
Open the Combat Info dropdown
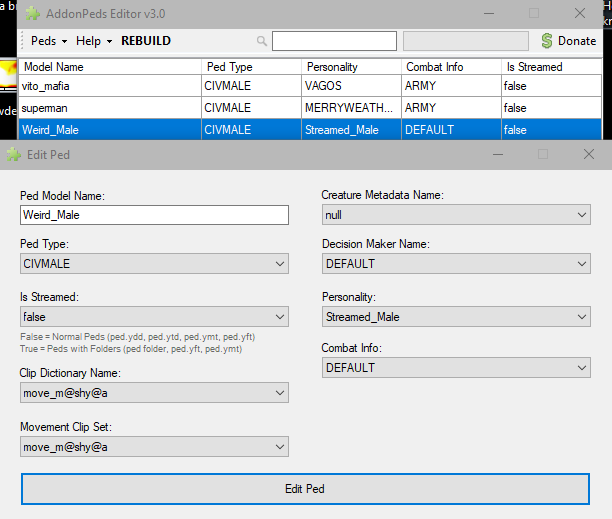[456, 368]
